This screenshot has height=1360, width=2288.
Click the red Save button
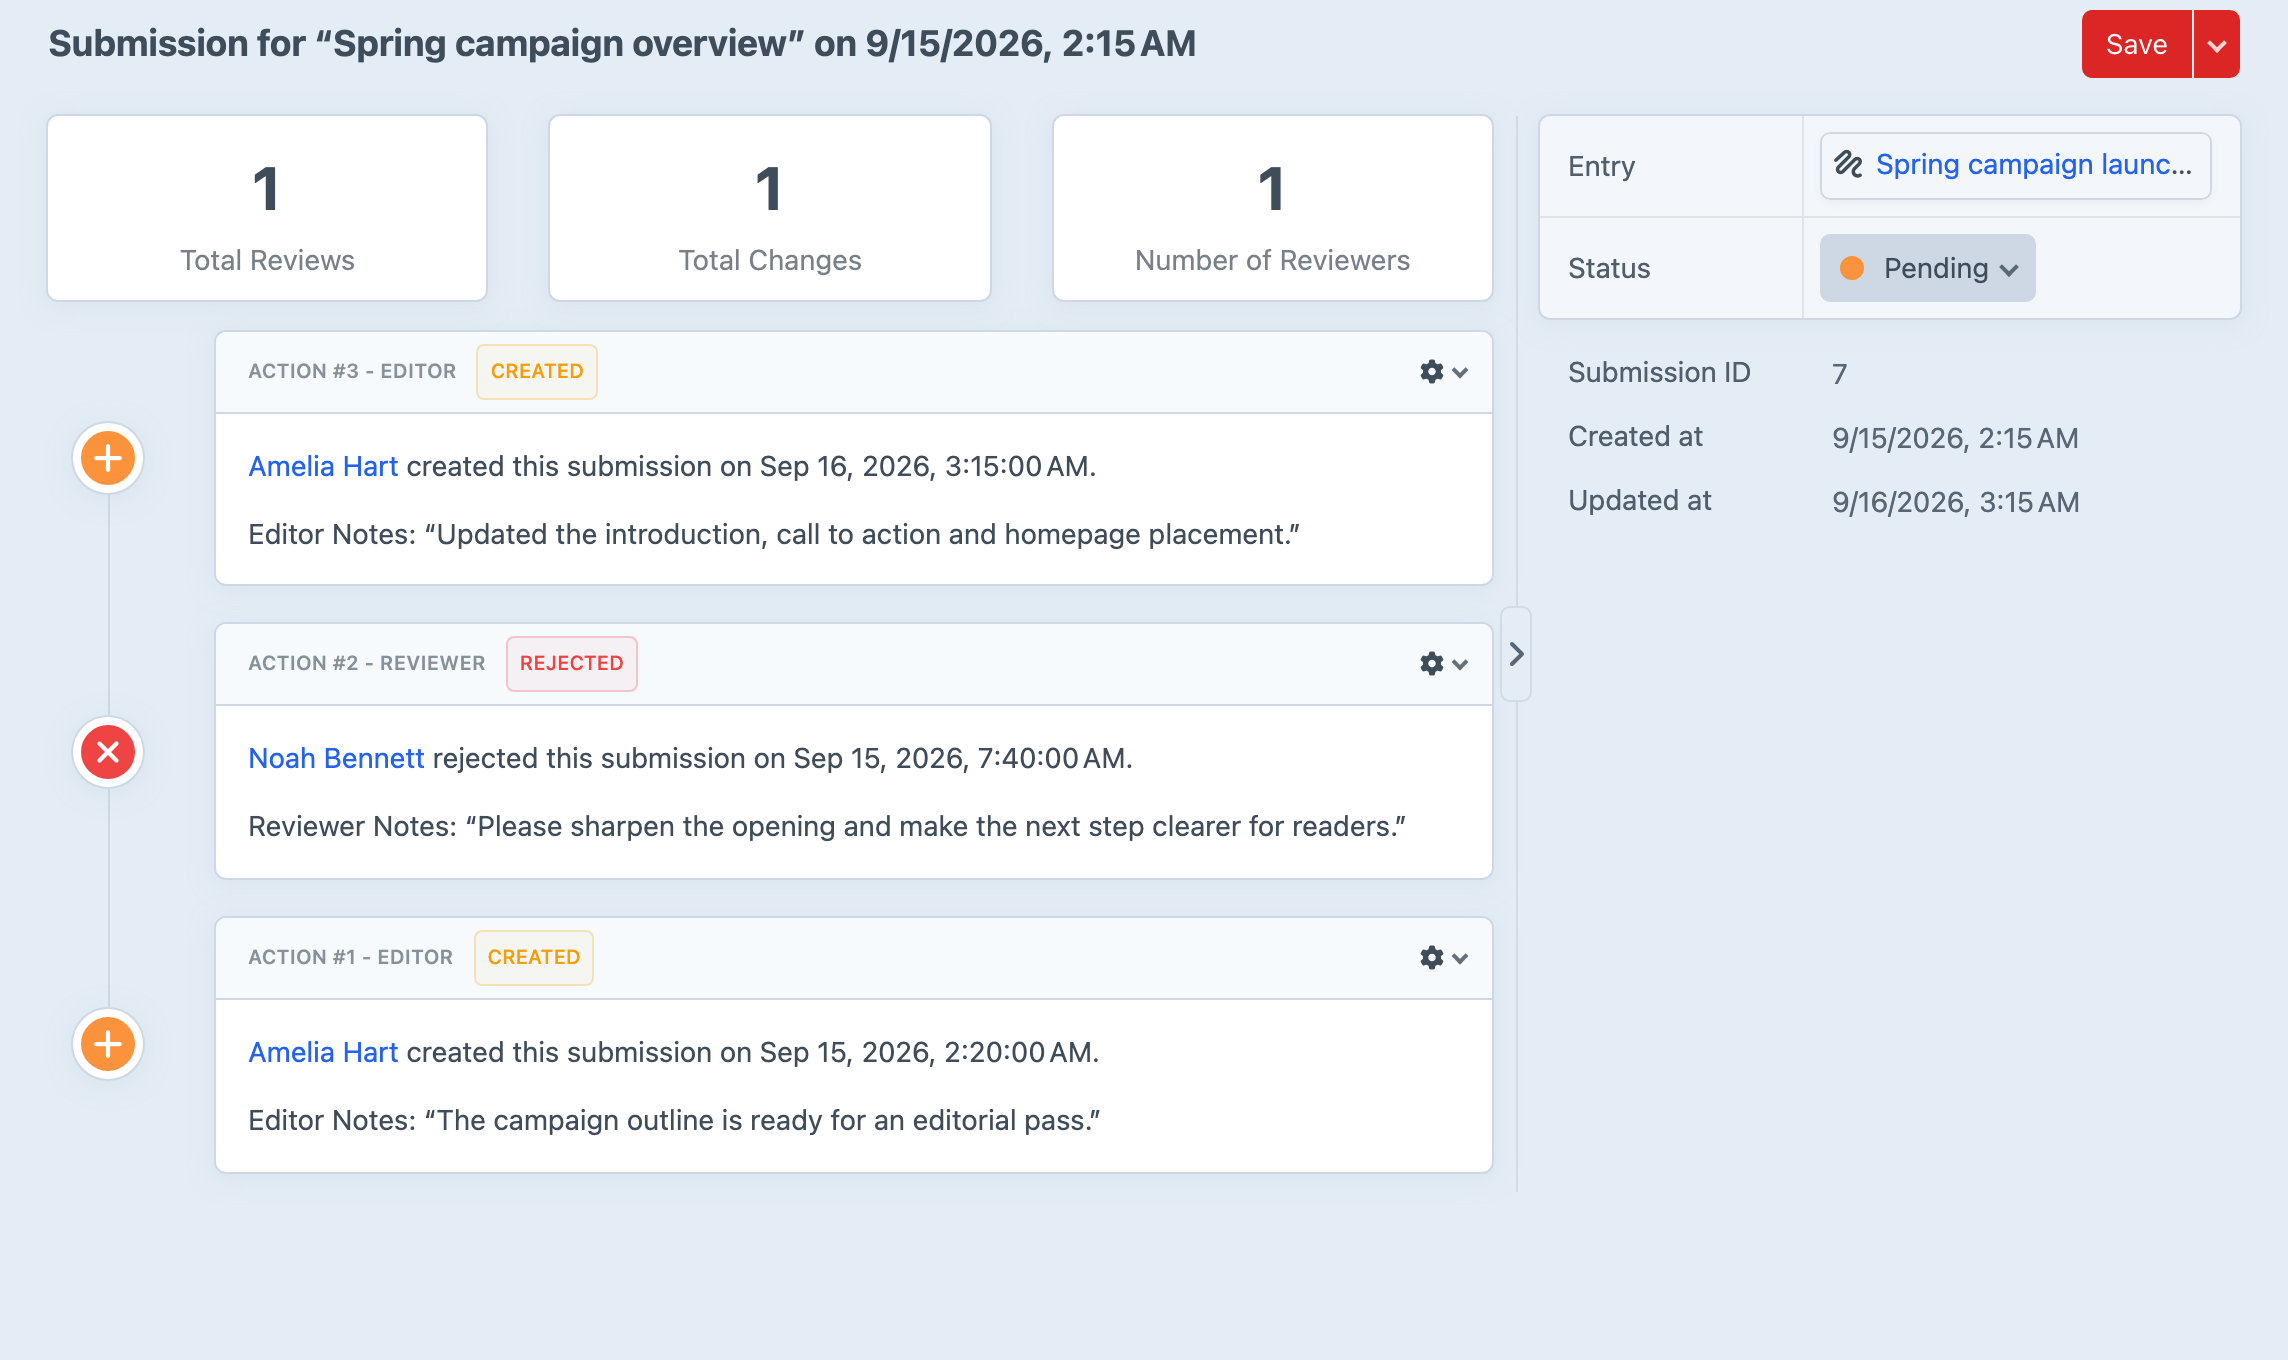pos(2136,44)
